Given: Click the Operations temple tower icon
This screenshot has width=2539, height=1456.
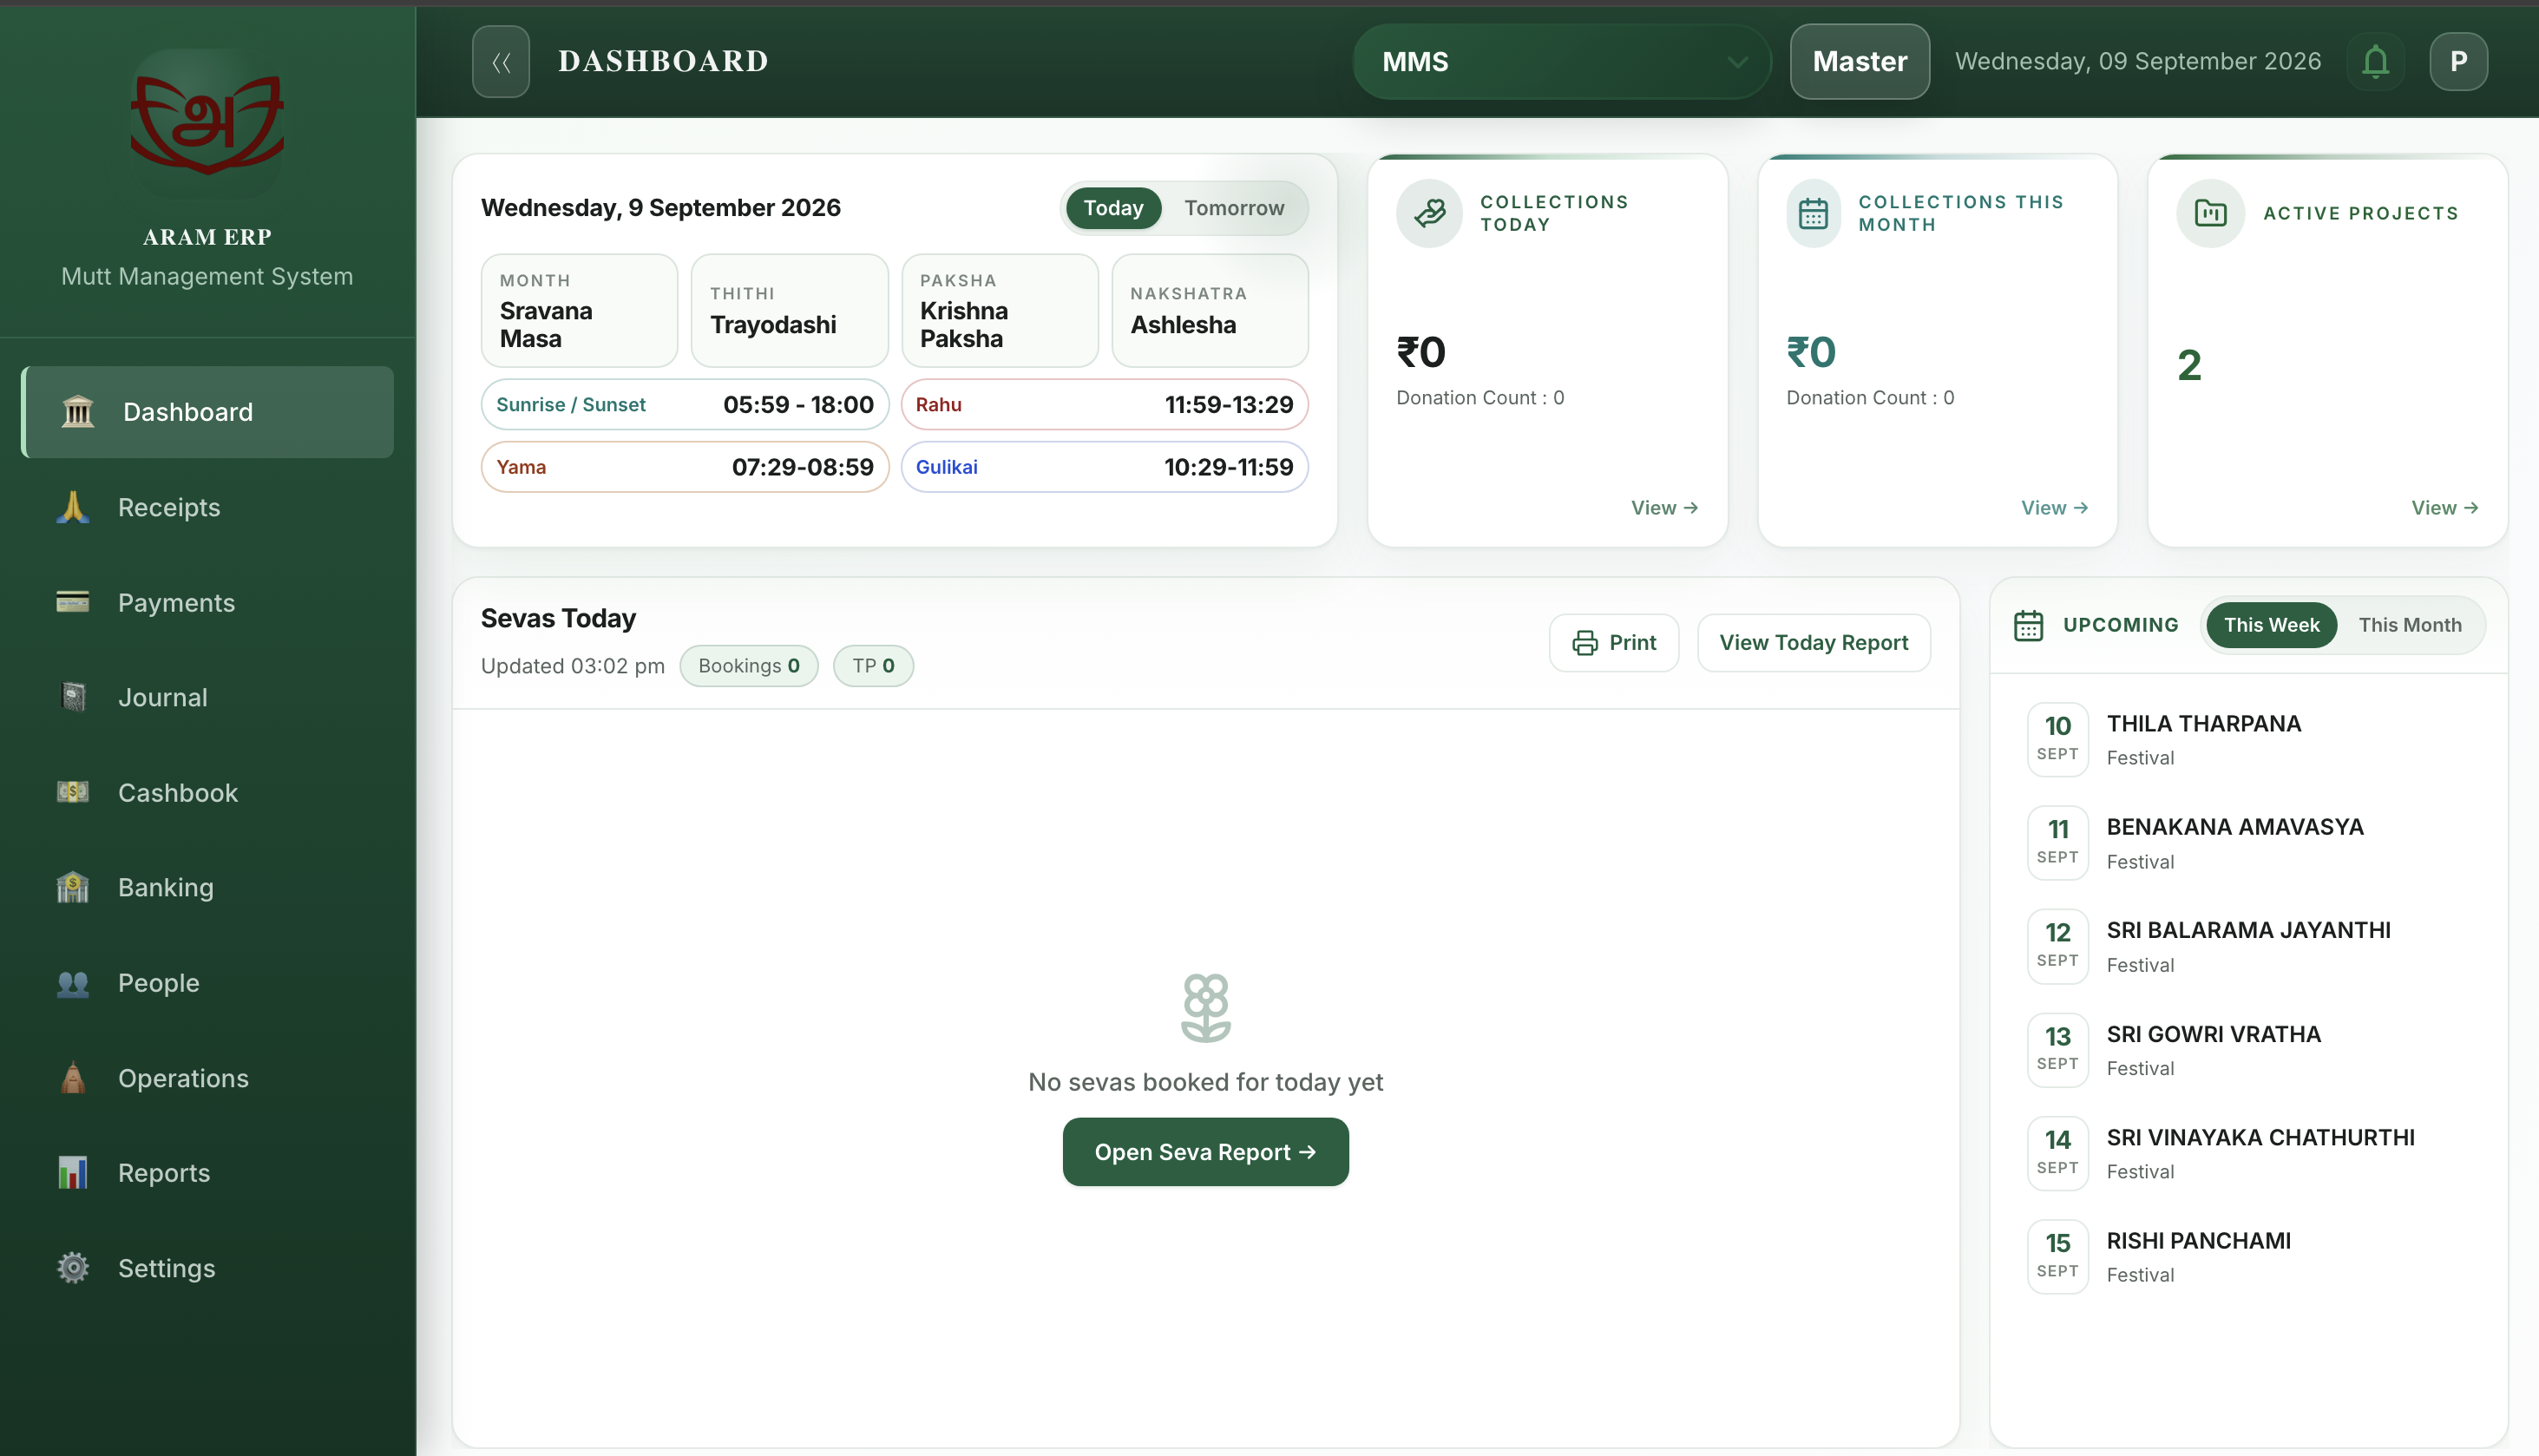Looking at the screenshot, I should click(73, 1078).
